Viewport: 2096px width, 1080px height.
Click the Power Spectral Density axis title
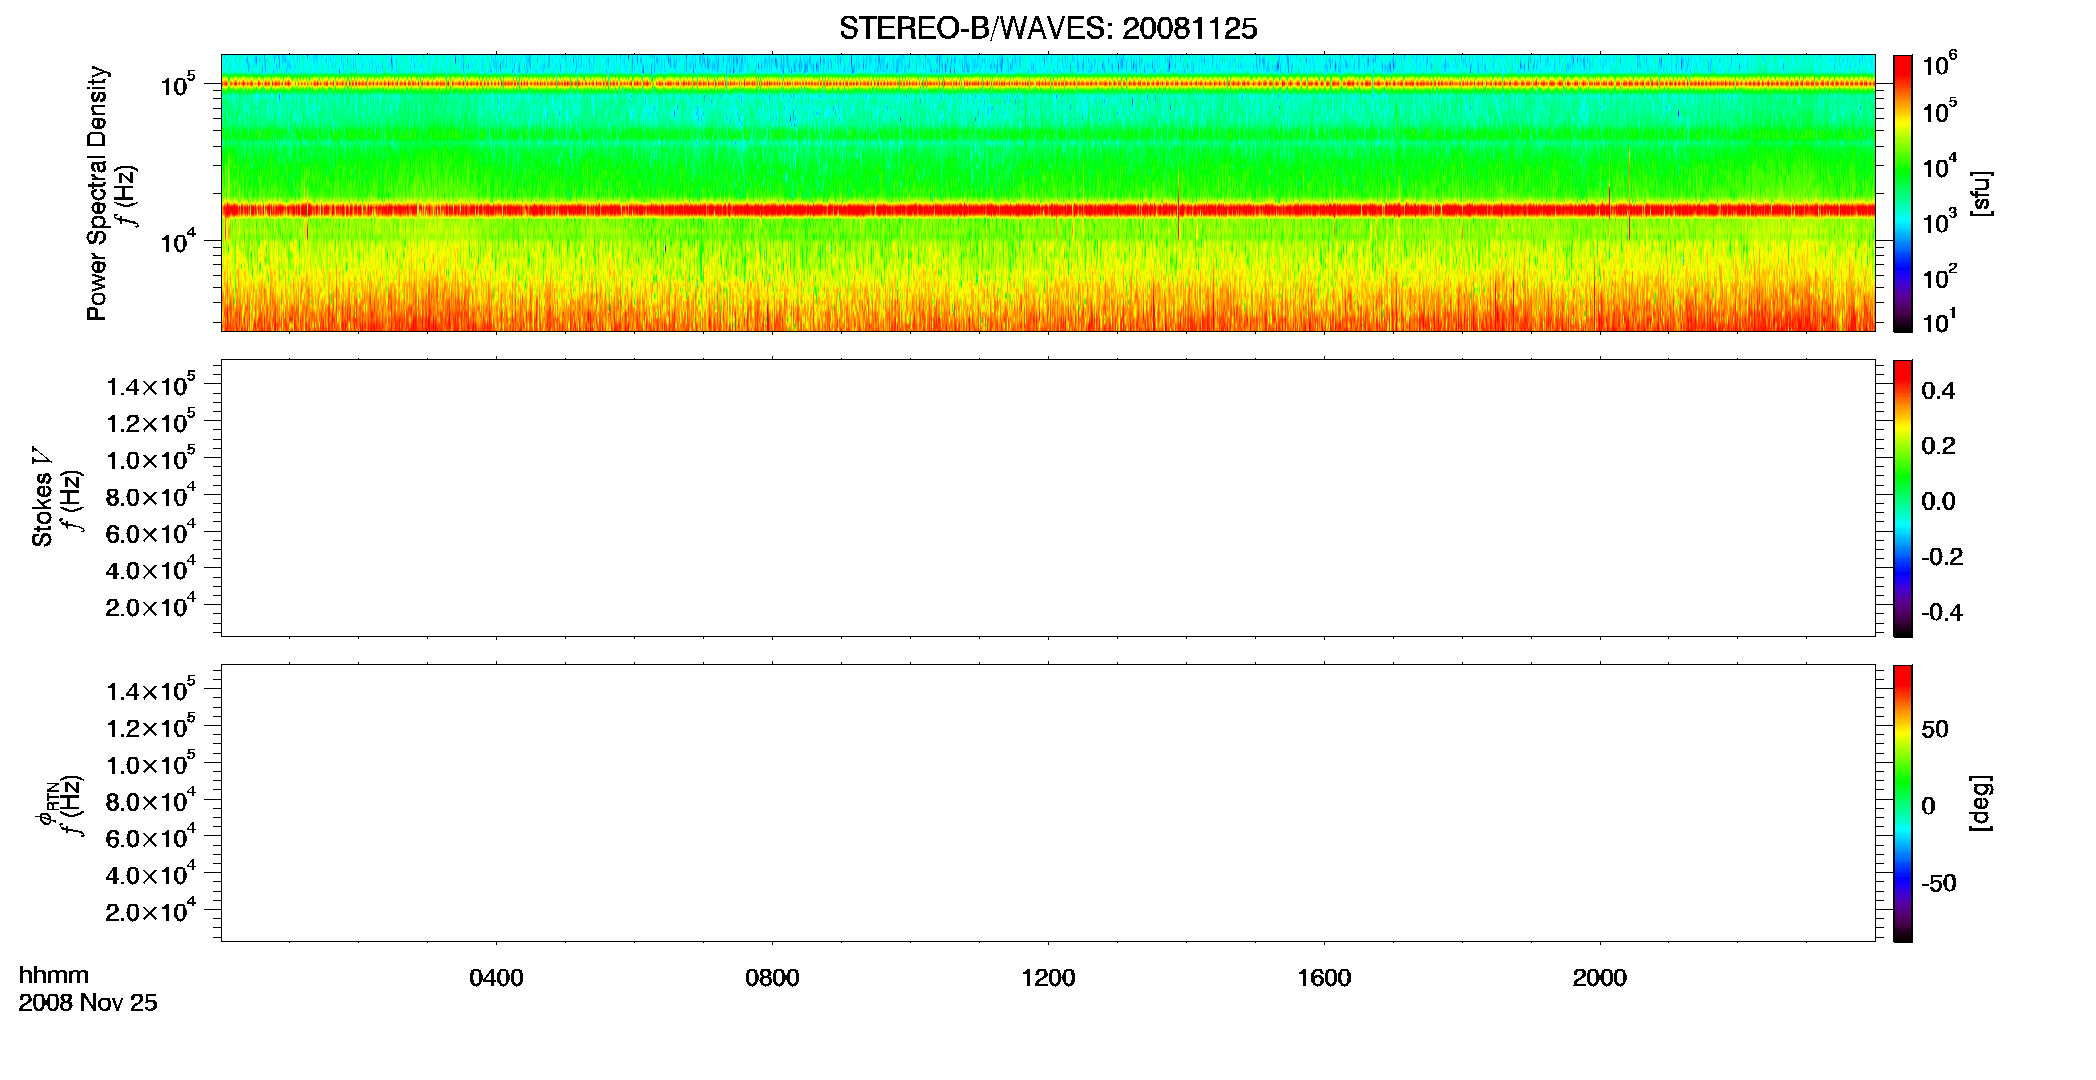pyautogui.click(x=97, y=193)
